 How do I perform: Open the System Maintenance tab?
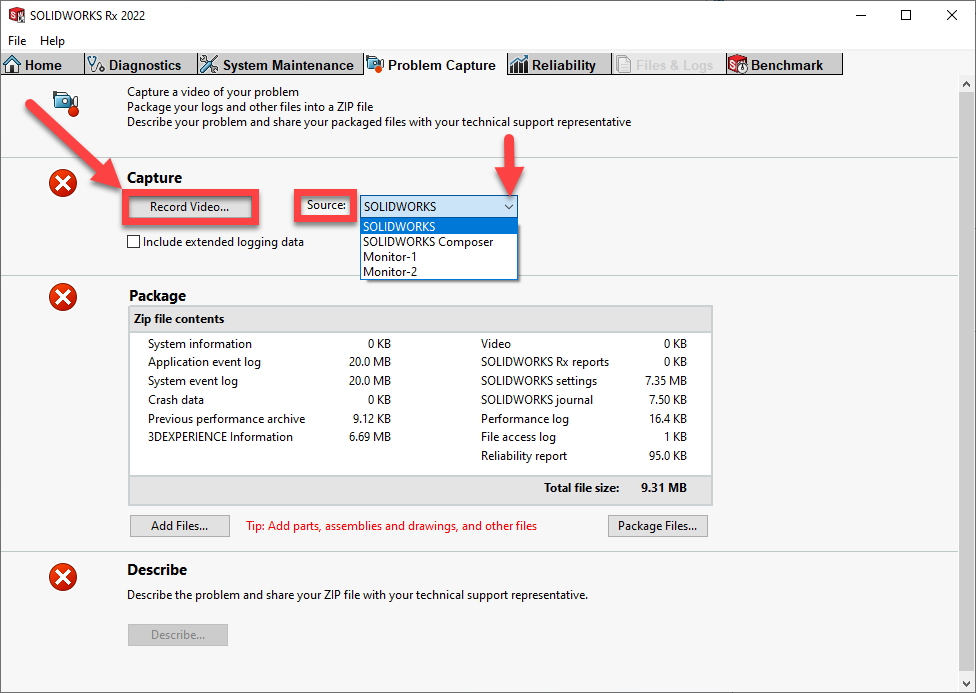coord(277,65)
